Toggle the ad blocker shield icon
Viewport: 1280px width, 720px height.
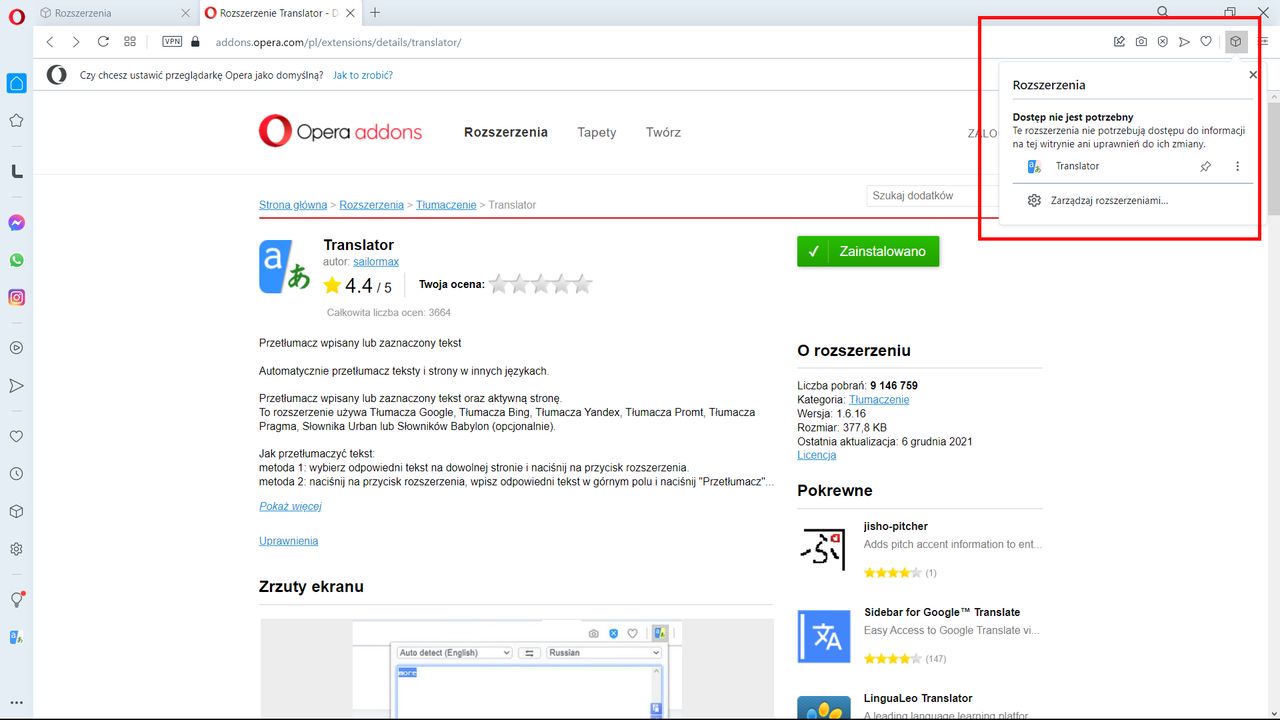pyautogui.click(x=1162, y=41)
